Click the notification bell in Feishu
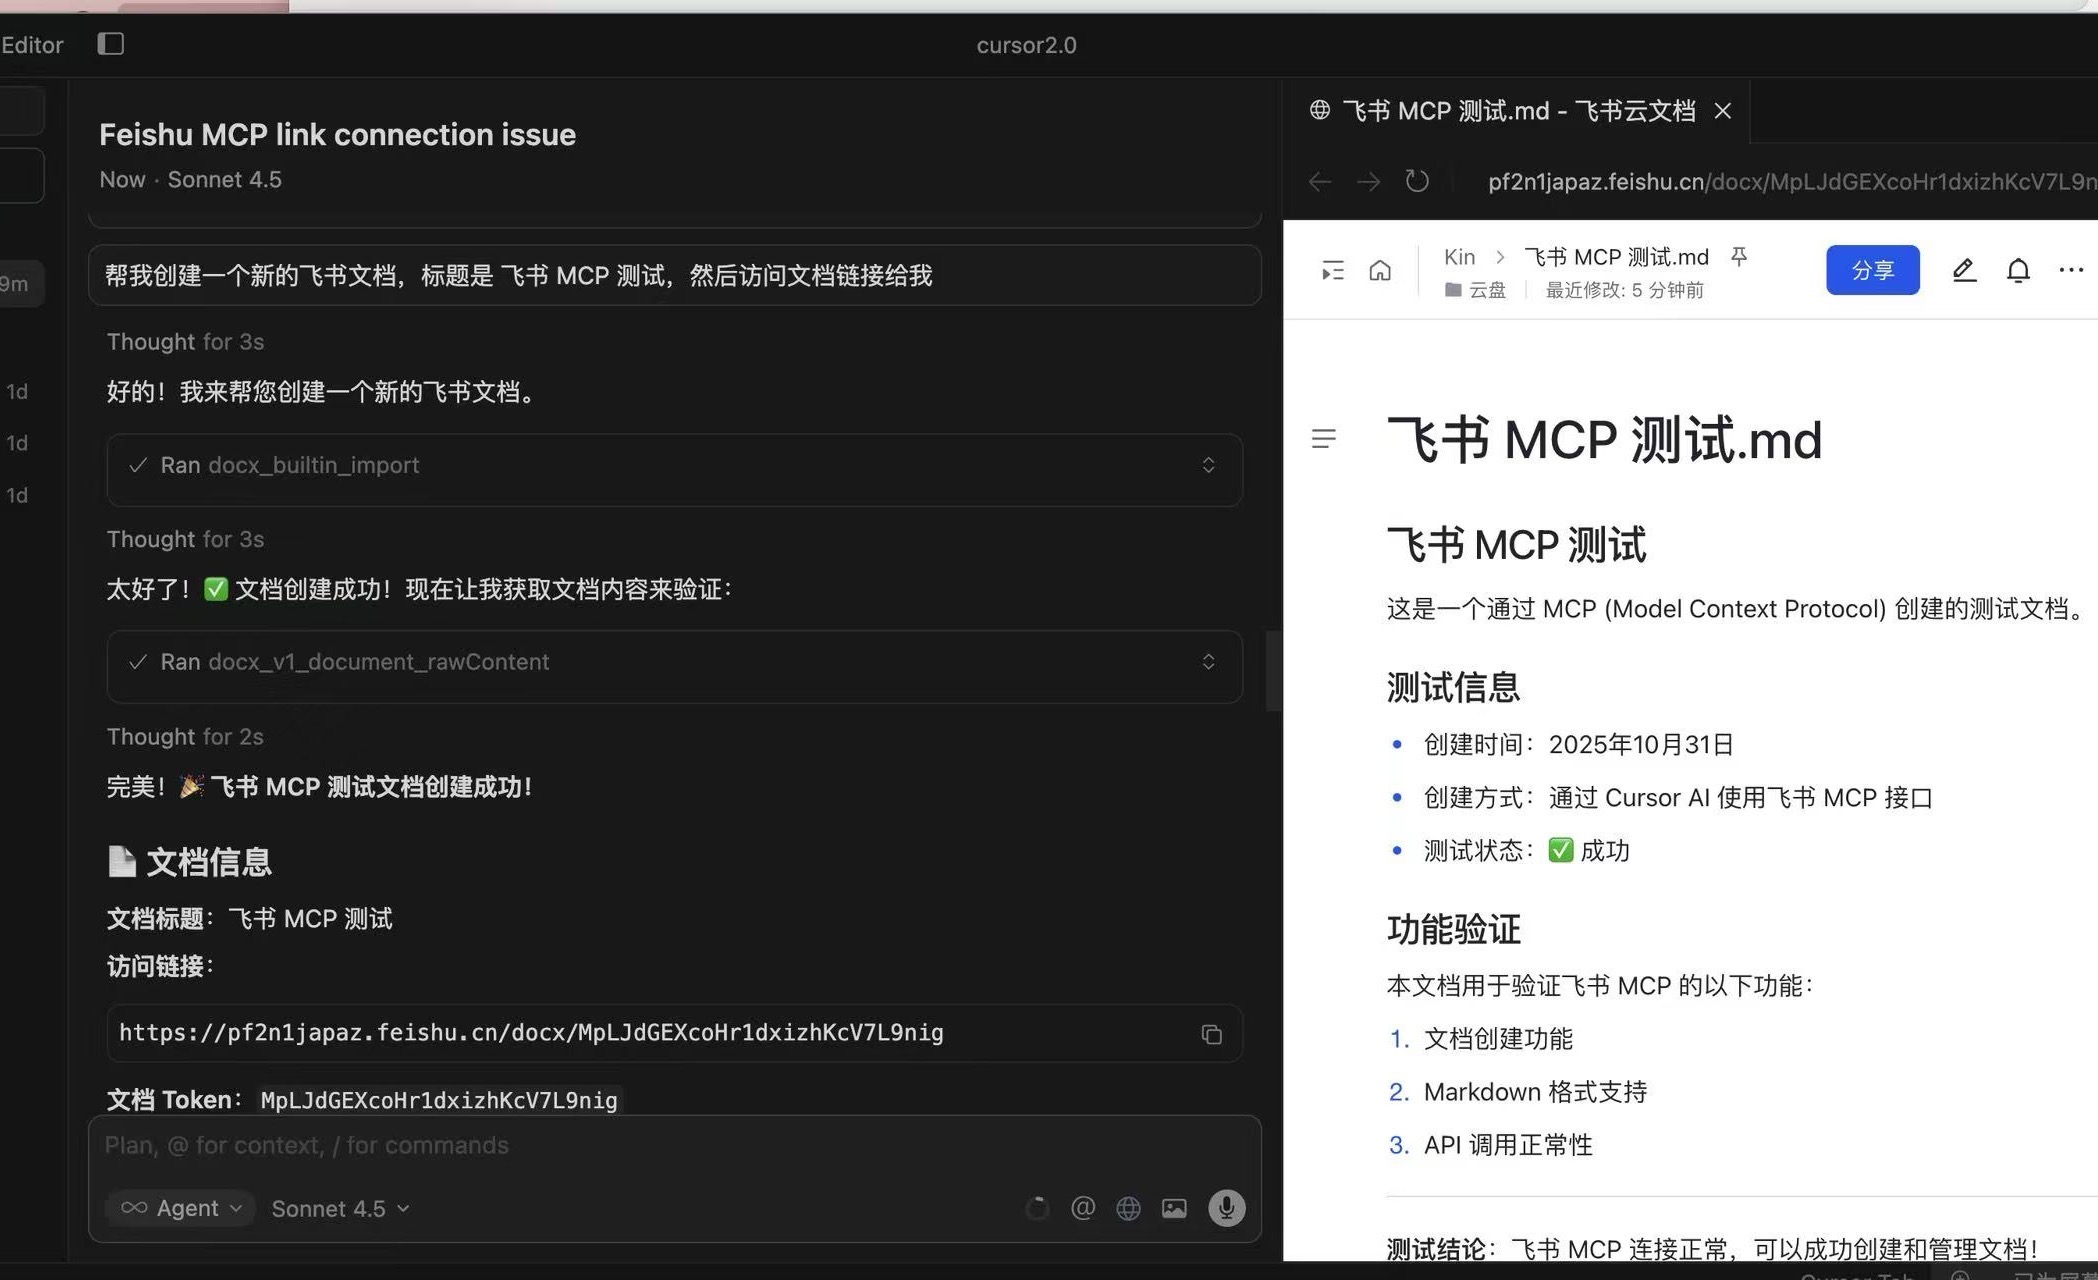2098x1280 pixels. pyautogui.click(x=2018, y=270)
